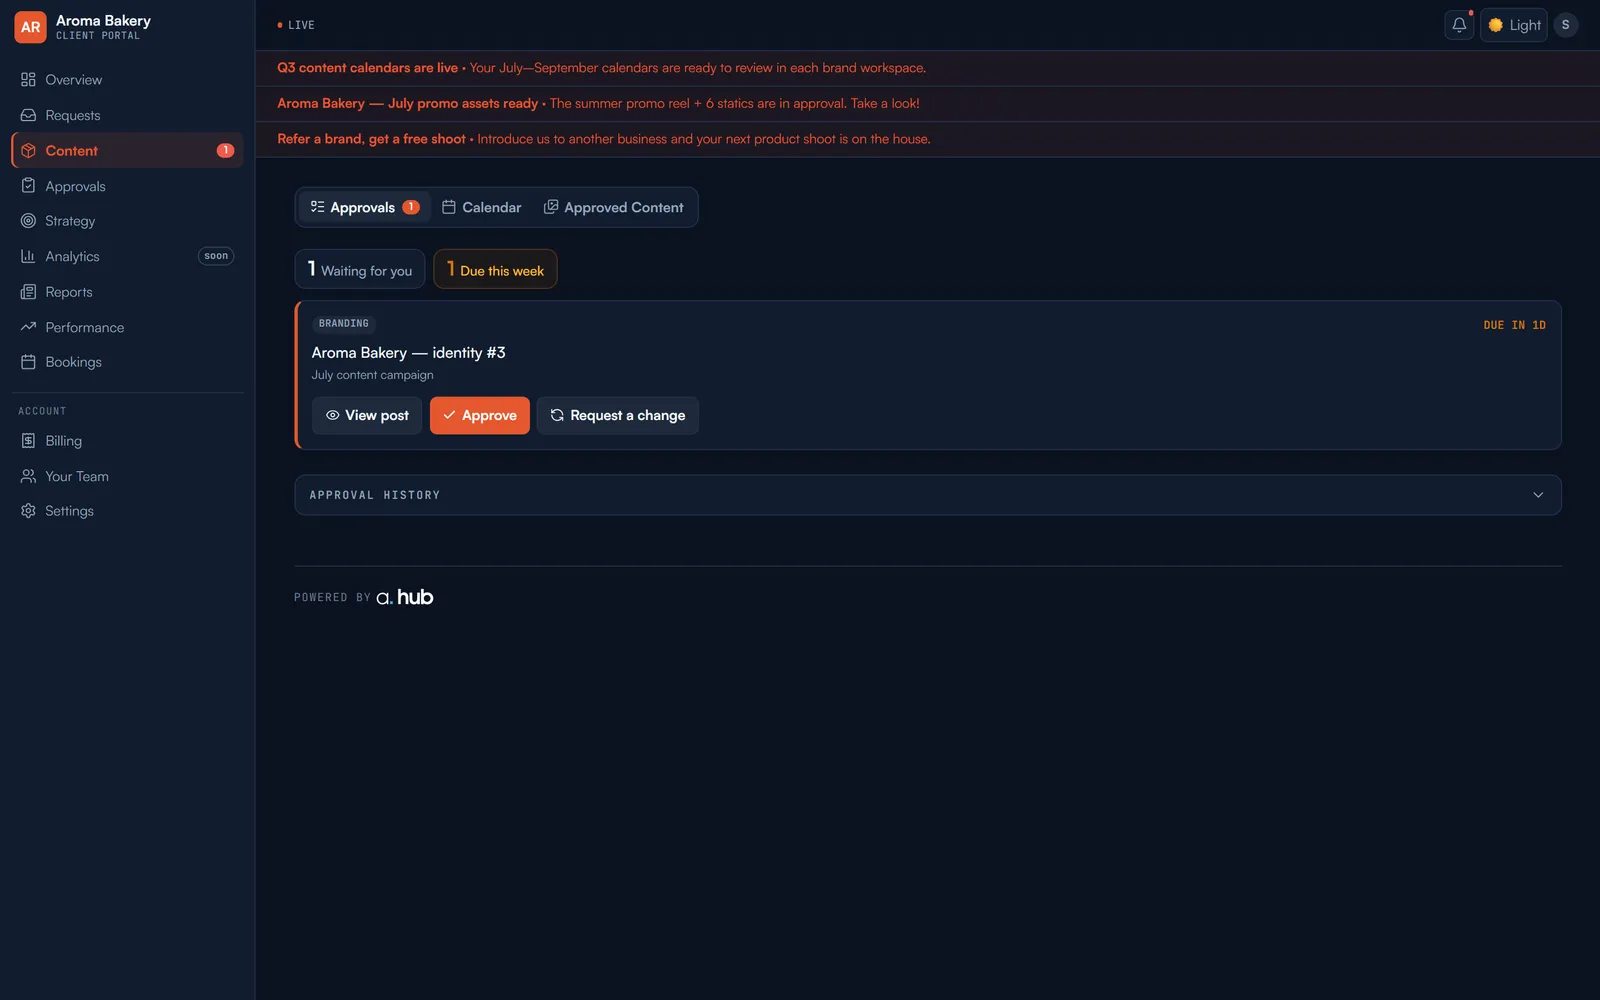
Task: Open the notifications bell
Action: pyautogui.click(x=1459, y=25)
